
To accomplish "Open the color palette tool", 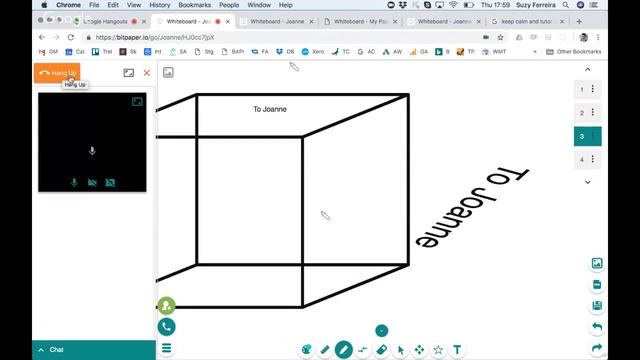I will (307, 349).
